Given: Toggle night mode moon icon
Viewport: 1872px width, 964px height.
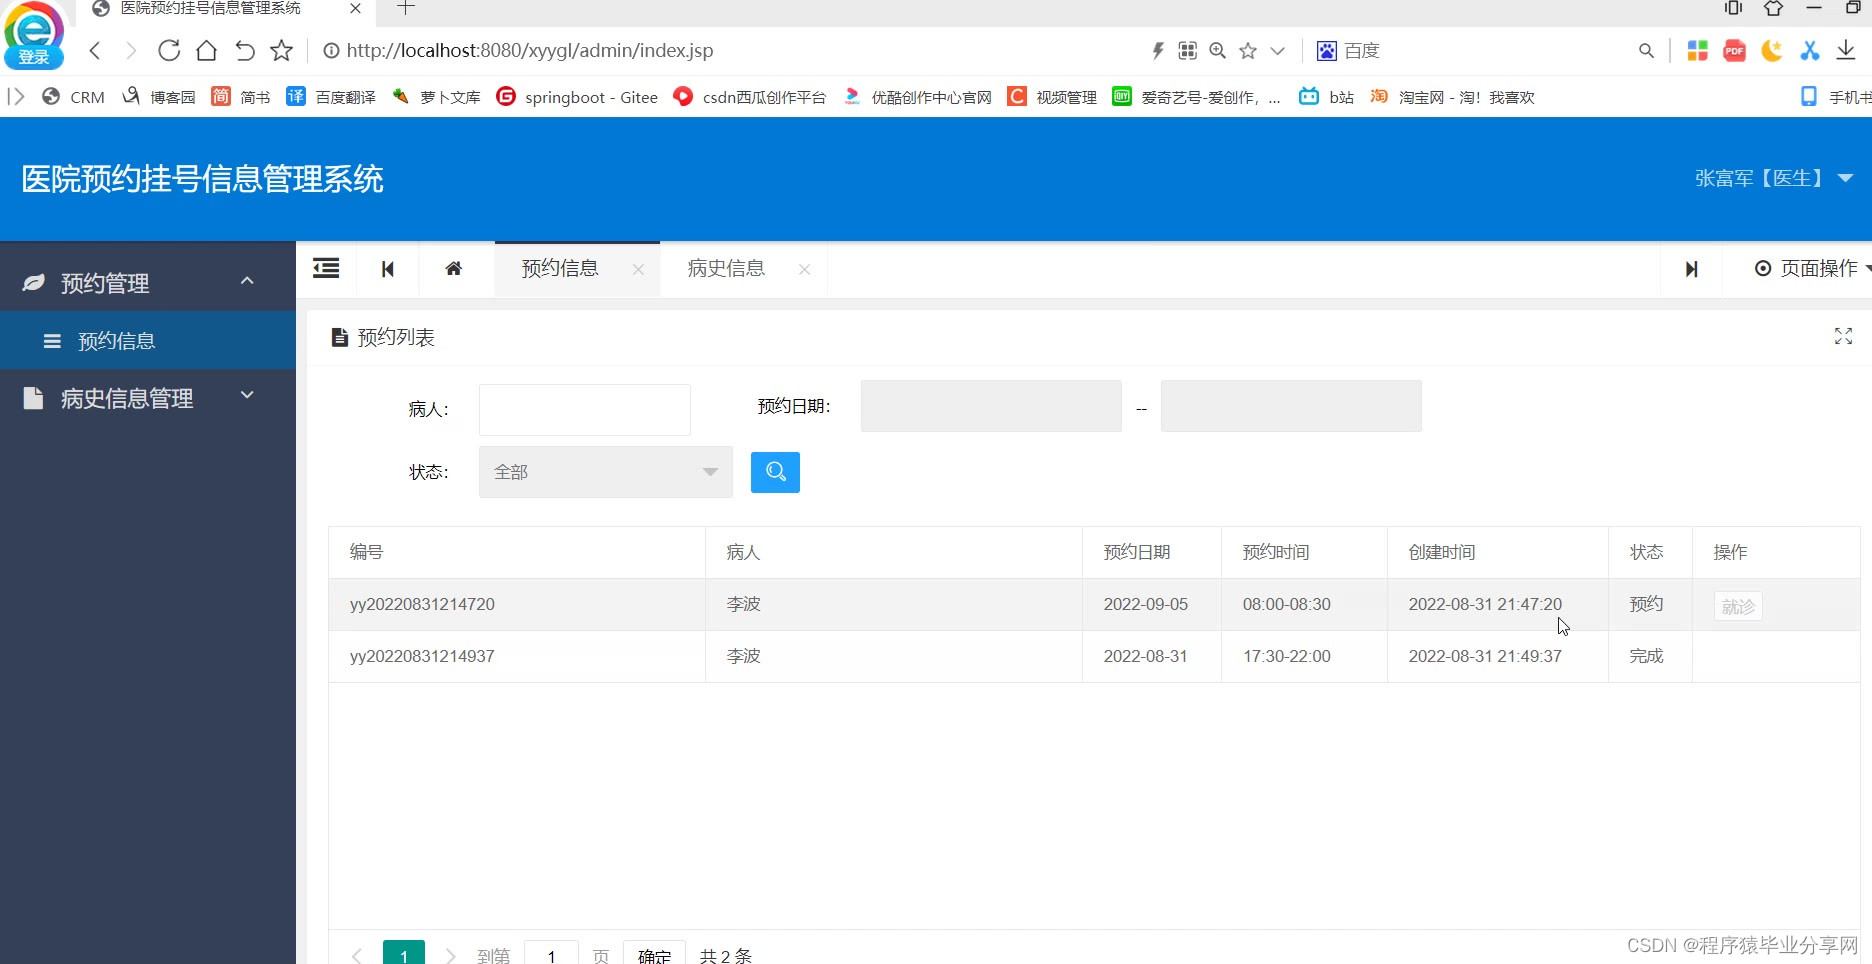Looking at the screenshot, I should [x=1772, y=50].
